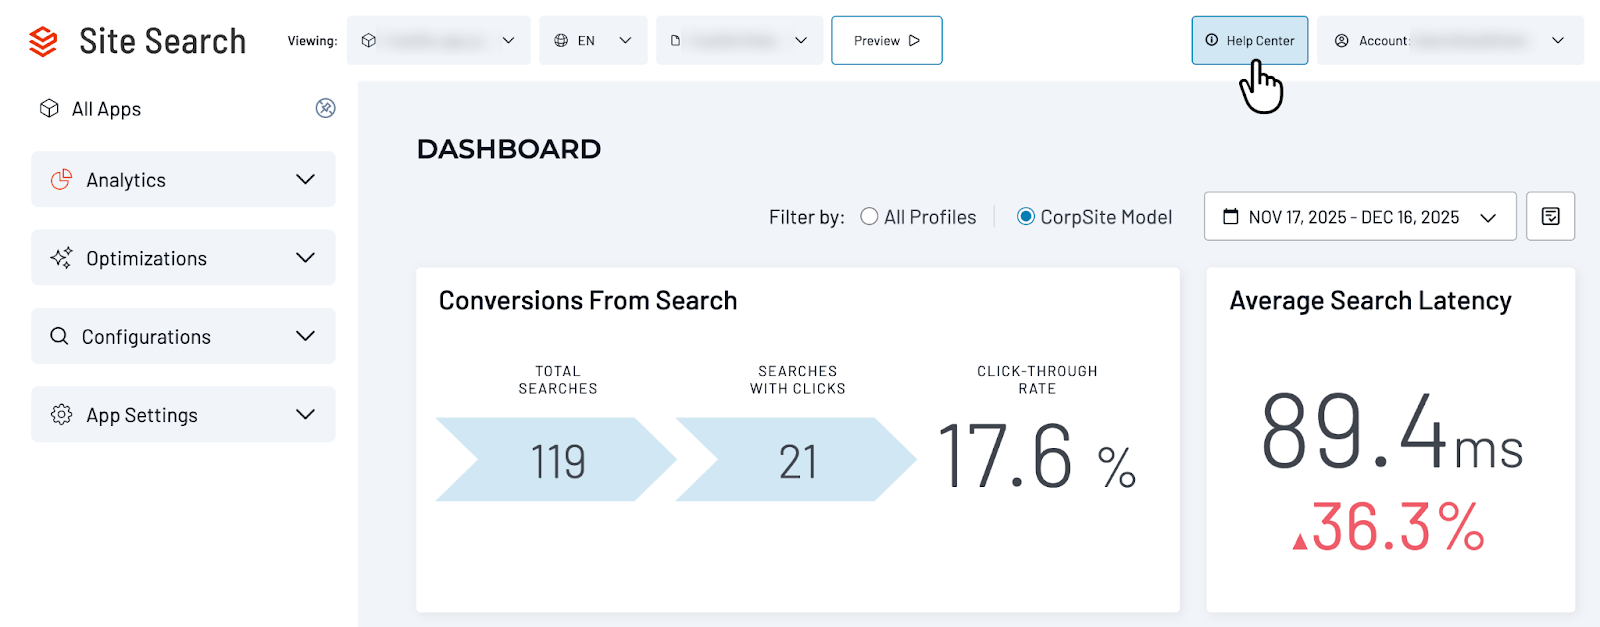Open the page selector dropdown with document icon
Screen dimensions: 1600x627
[739, 40]
